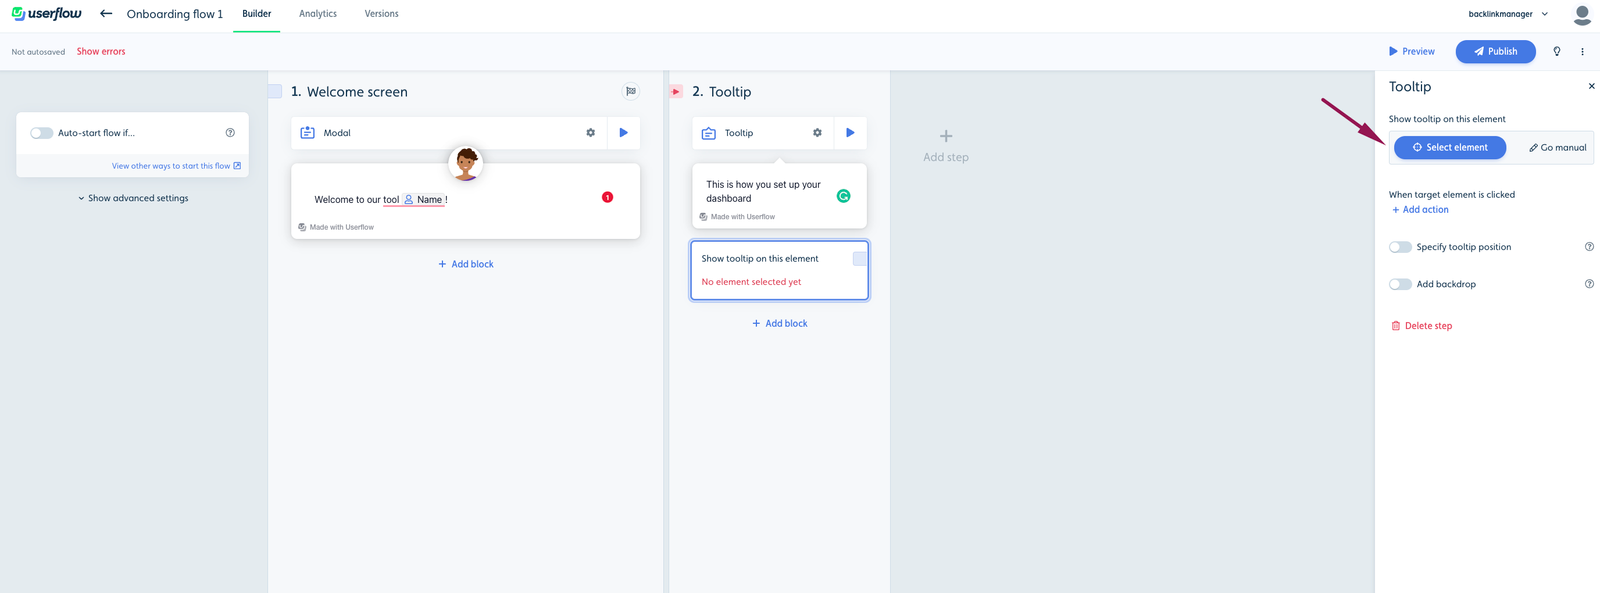The image size is (1600, 593).
Task: Enable Specify tooltip position toggle
Action: (x=1400, y=247)
